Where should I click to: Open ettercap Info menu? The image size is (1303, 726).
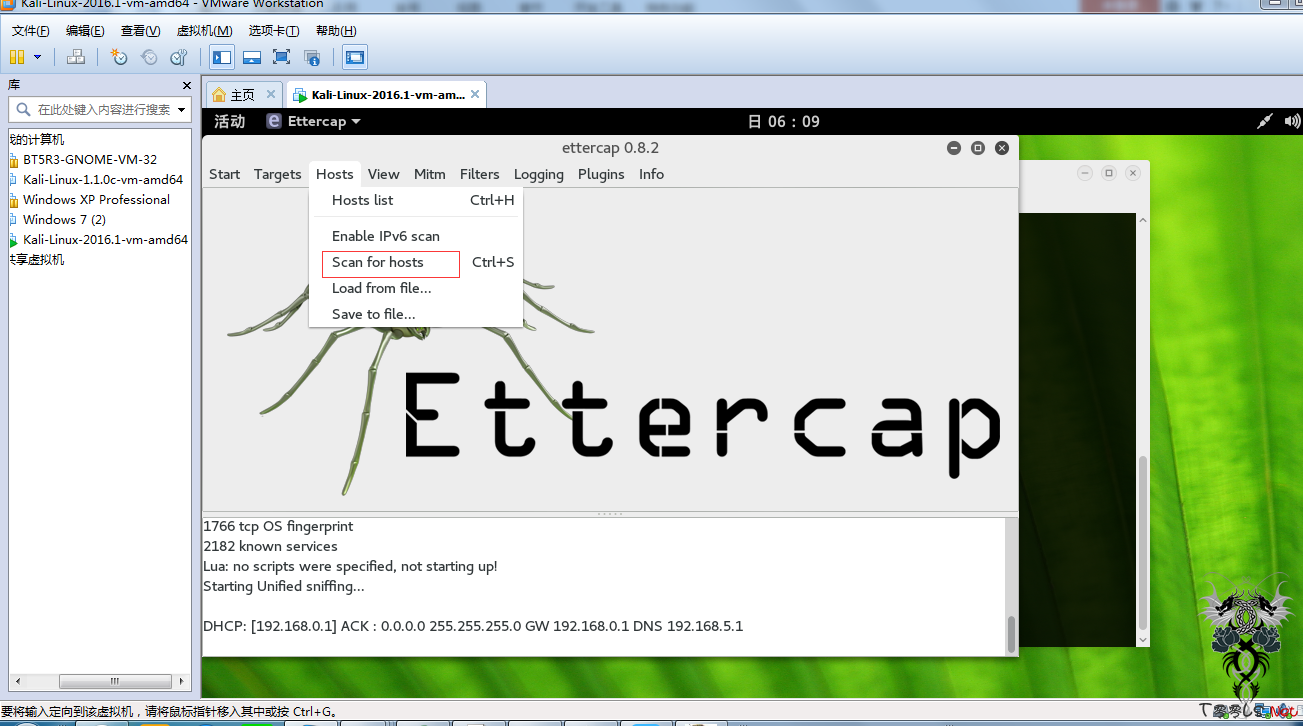pyautogui.click(x=651, y=174)
